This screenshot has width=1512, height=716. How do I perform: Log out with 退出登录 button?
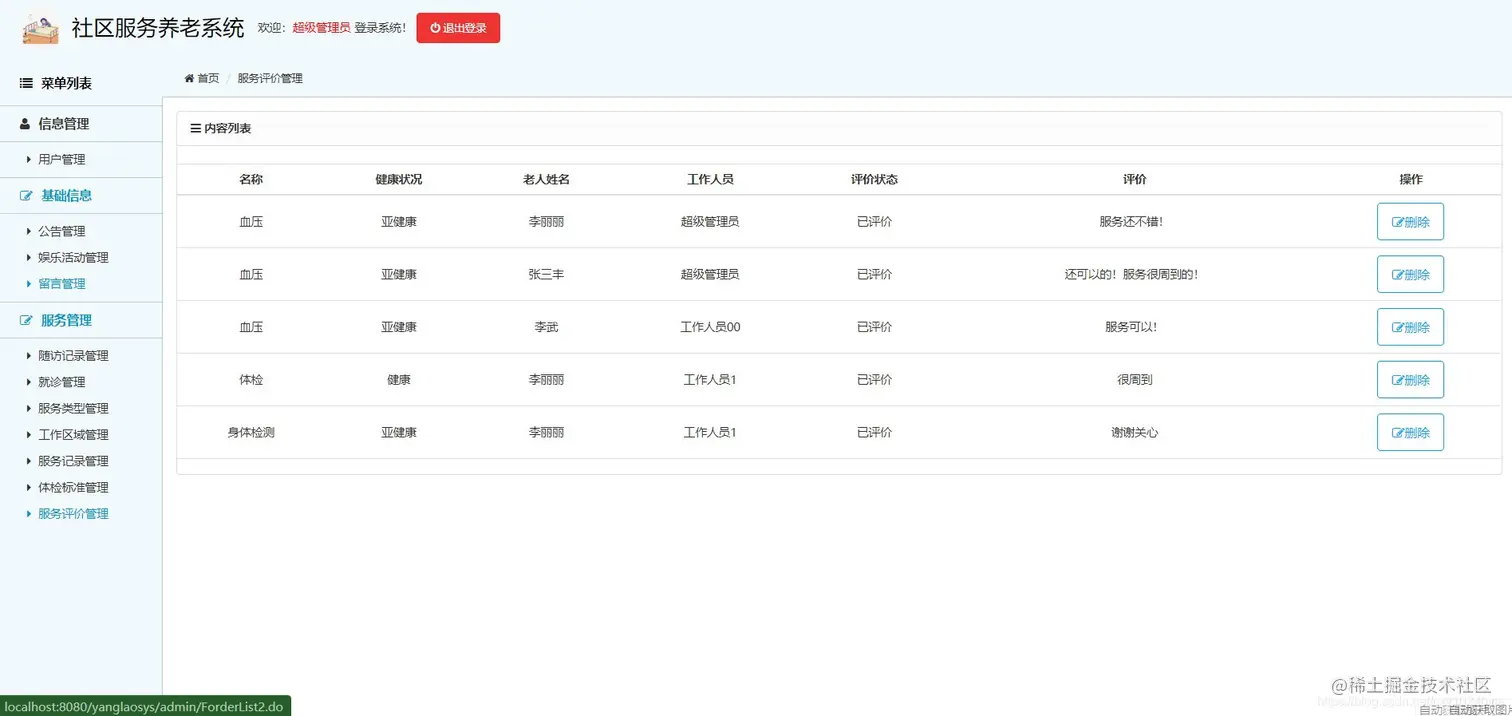458,28
